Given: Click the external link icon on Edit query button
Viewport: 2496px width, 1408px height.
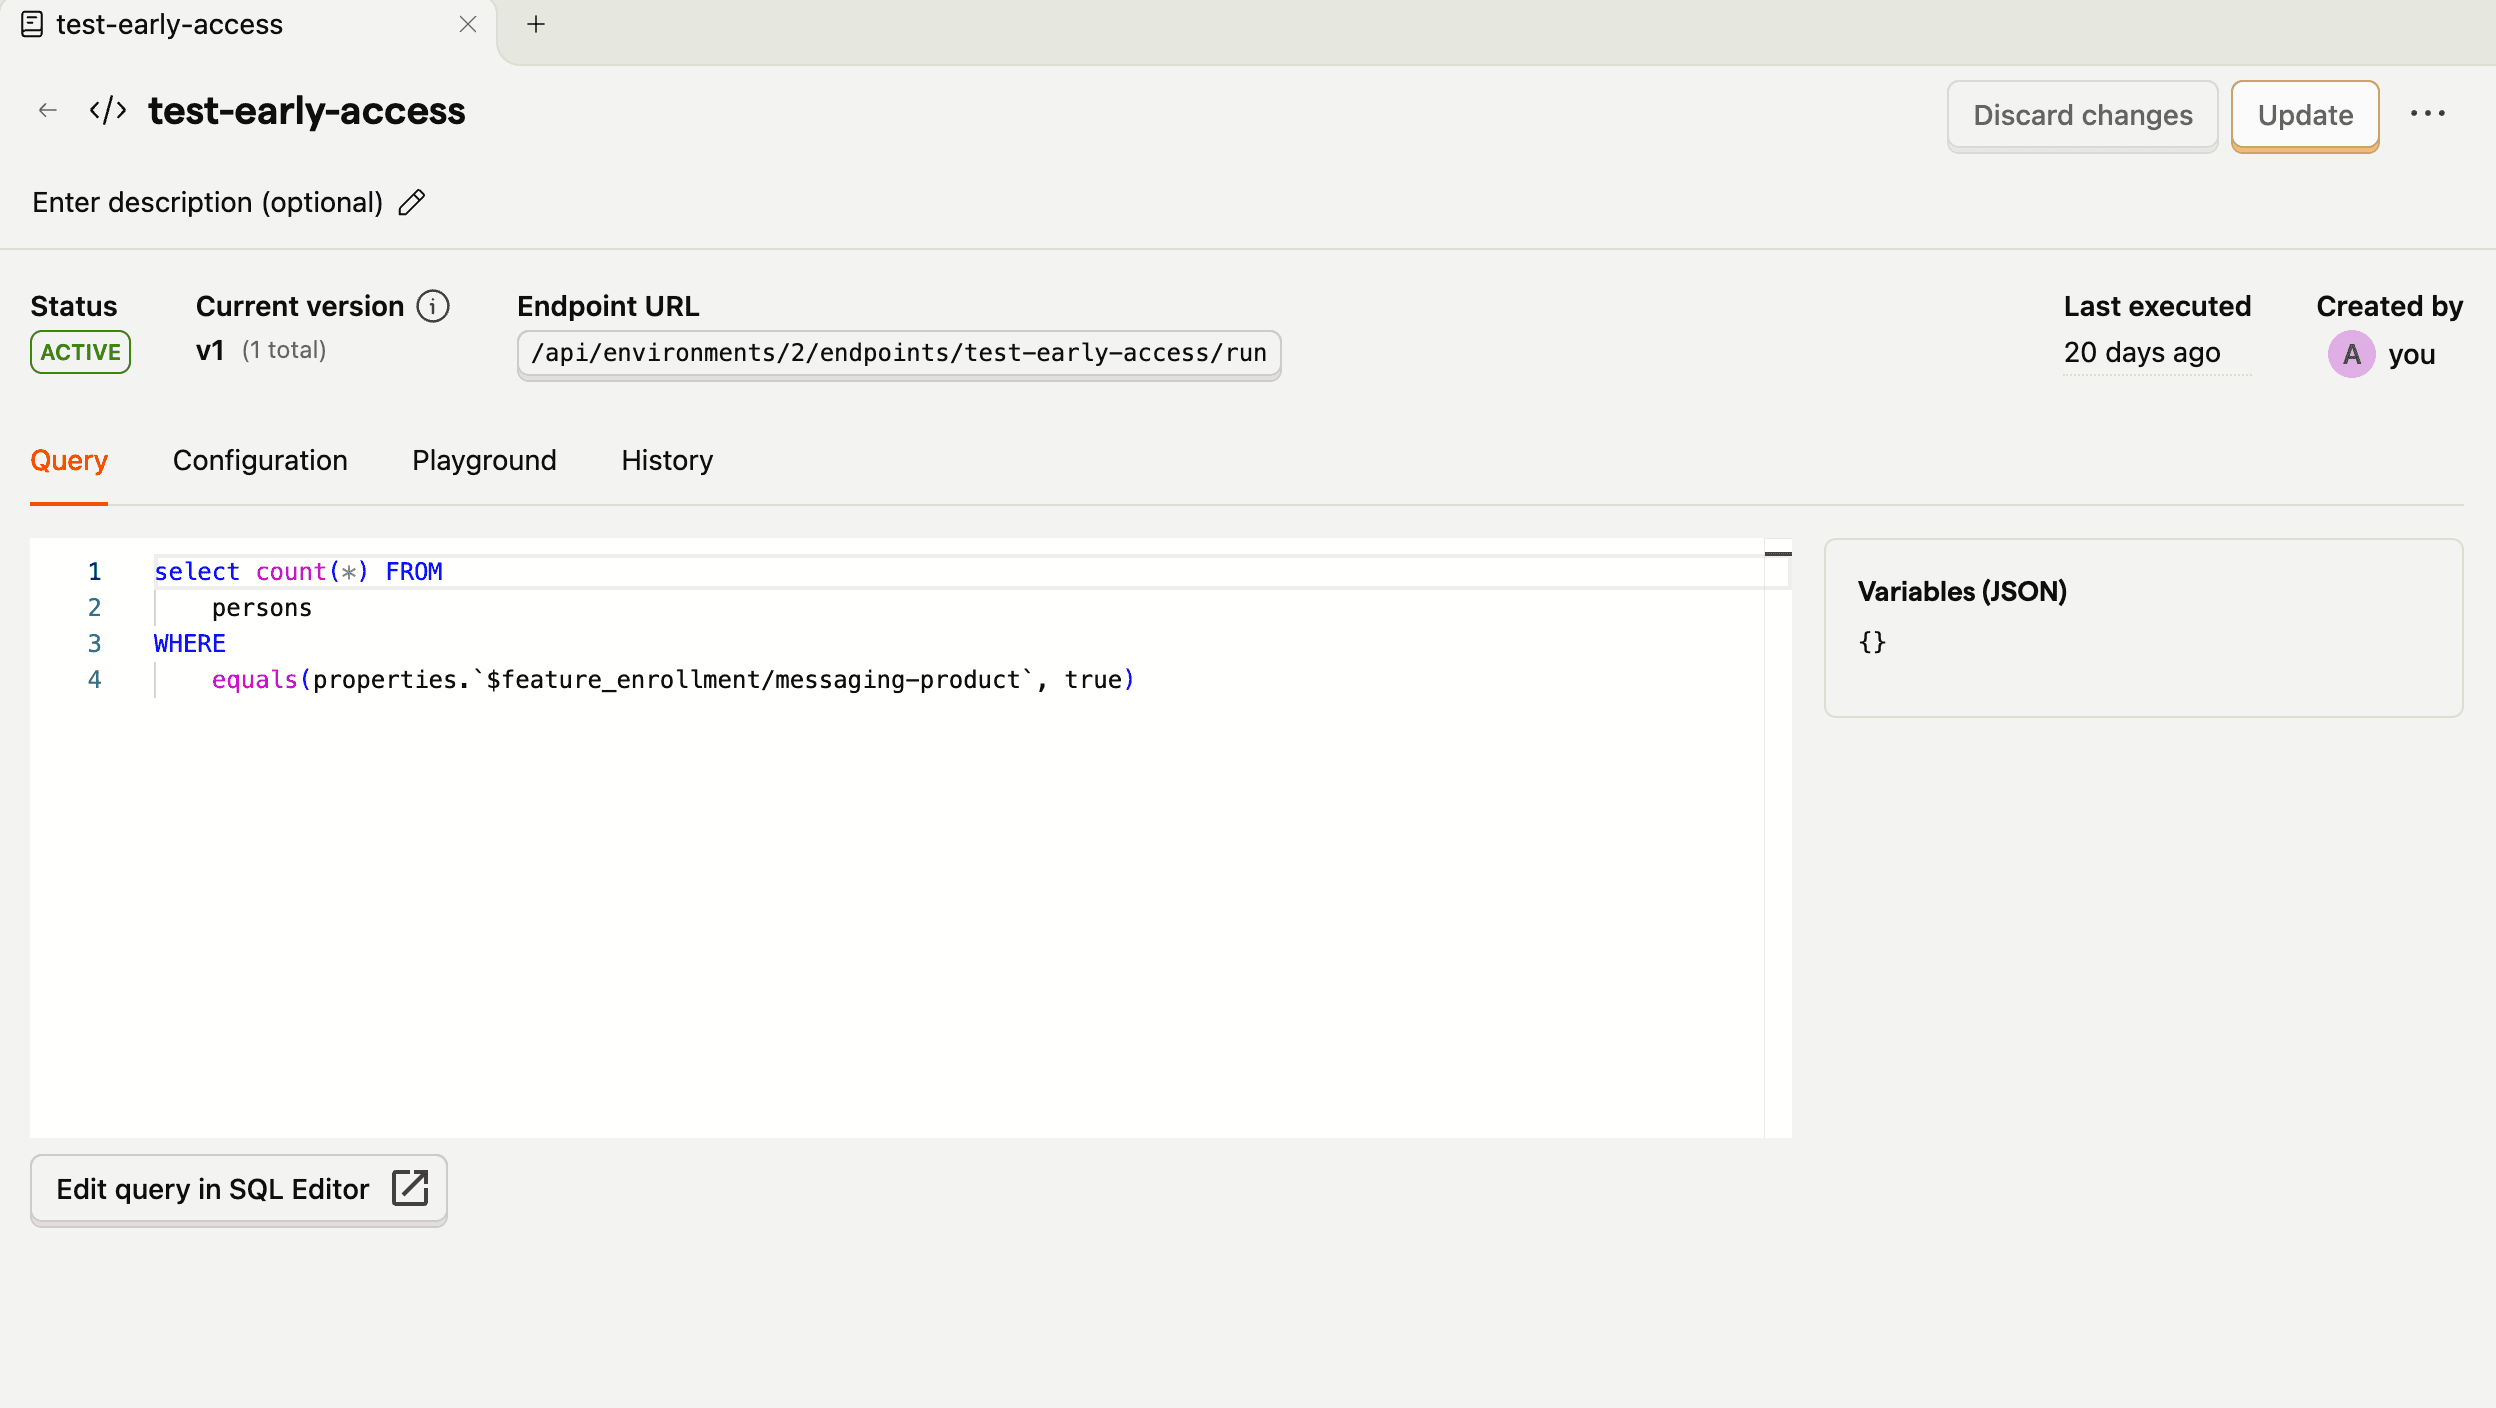Looking at the screenshot, I should click(411, 1189).
